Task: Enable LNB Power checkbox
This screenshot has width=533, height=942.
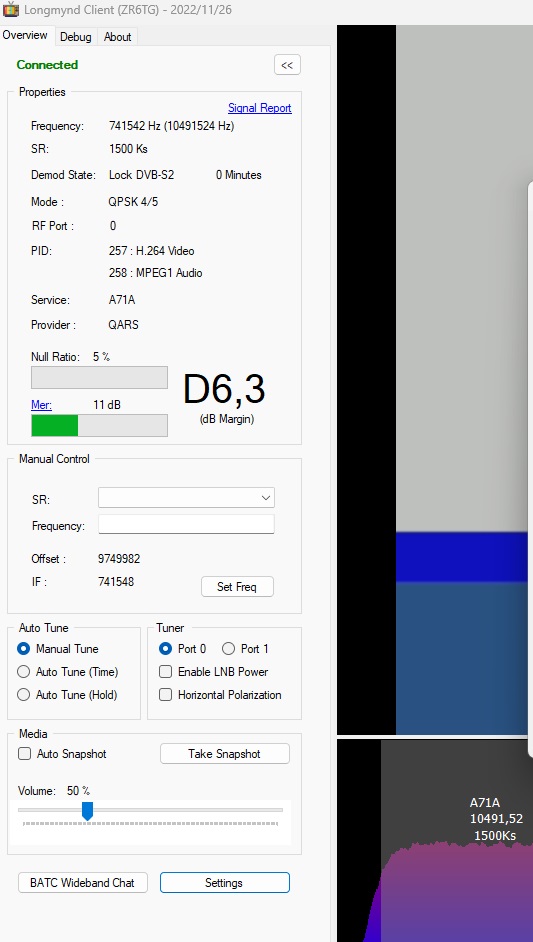Action: coord(213,672)
